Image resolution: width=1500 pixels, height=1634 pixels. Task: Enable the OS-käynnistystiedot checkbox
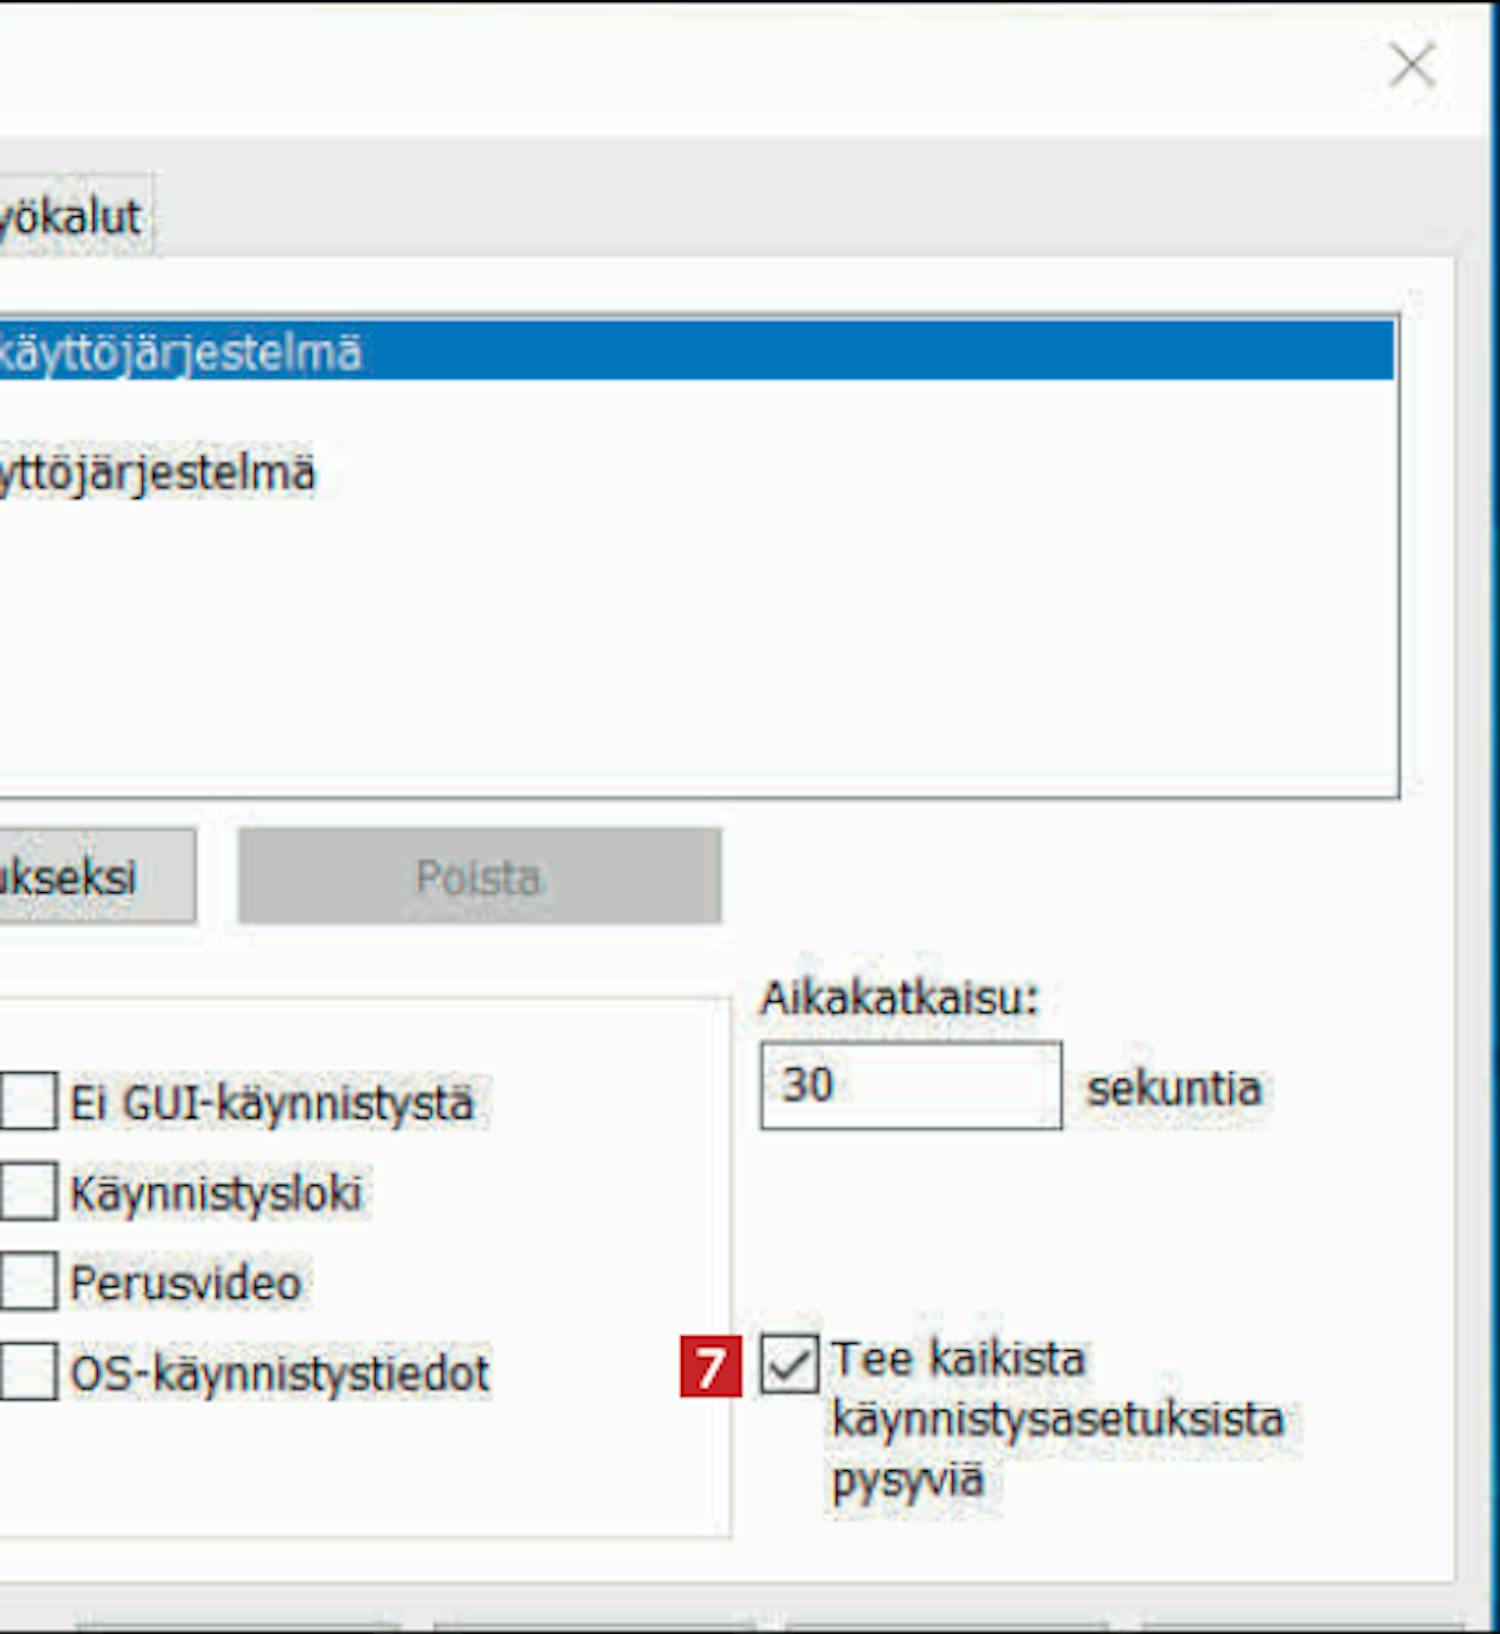tap(28, 1370)
